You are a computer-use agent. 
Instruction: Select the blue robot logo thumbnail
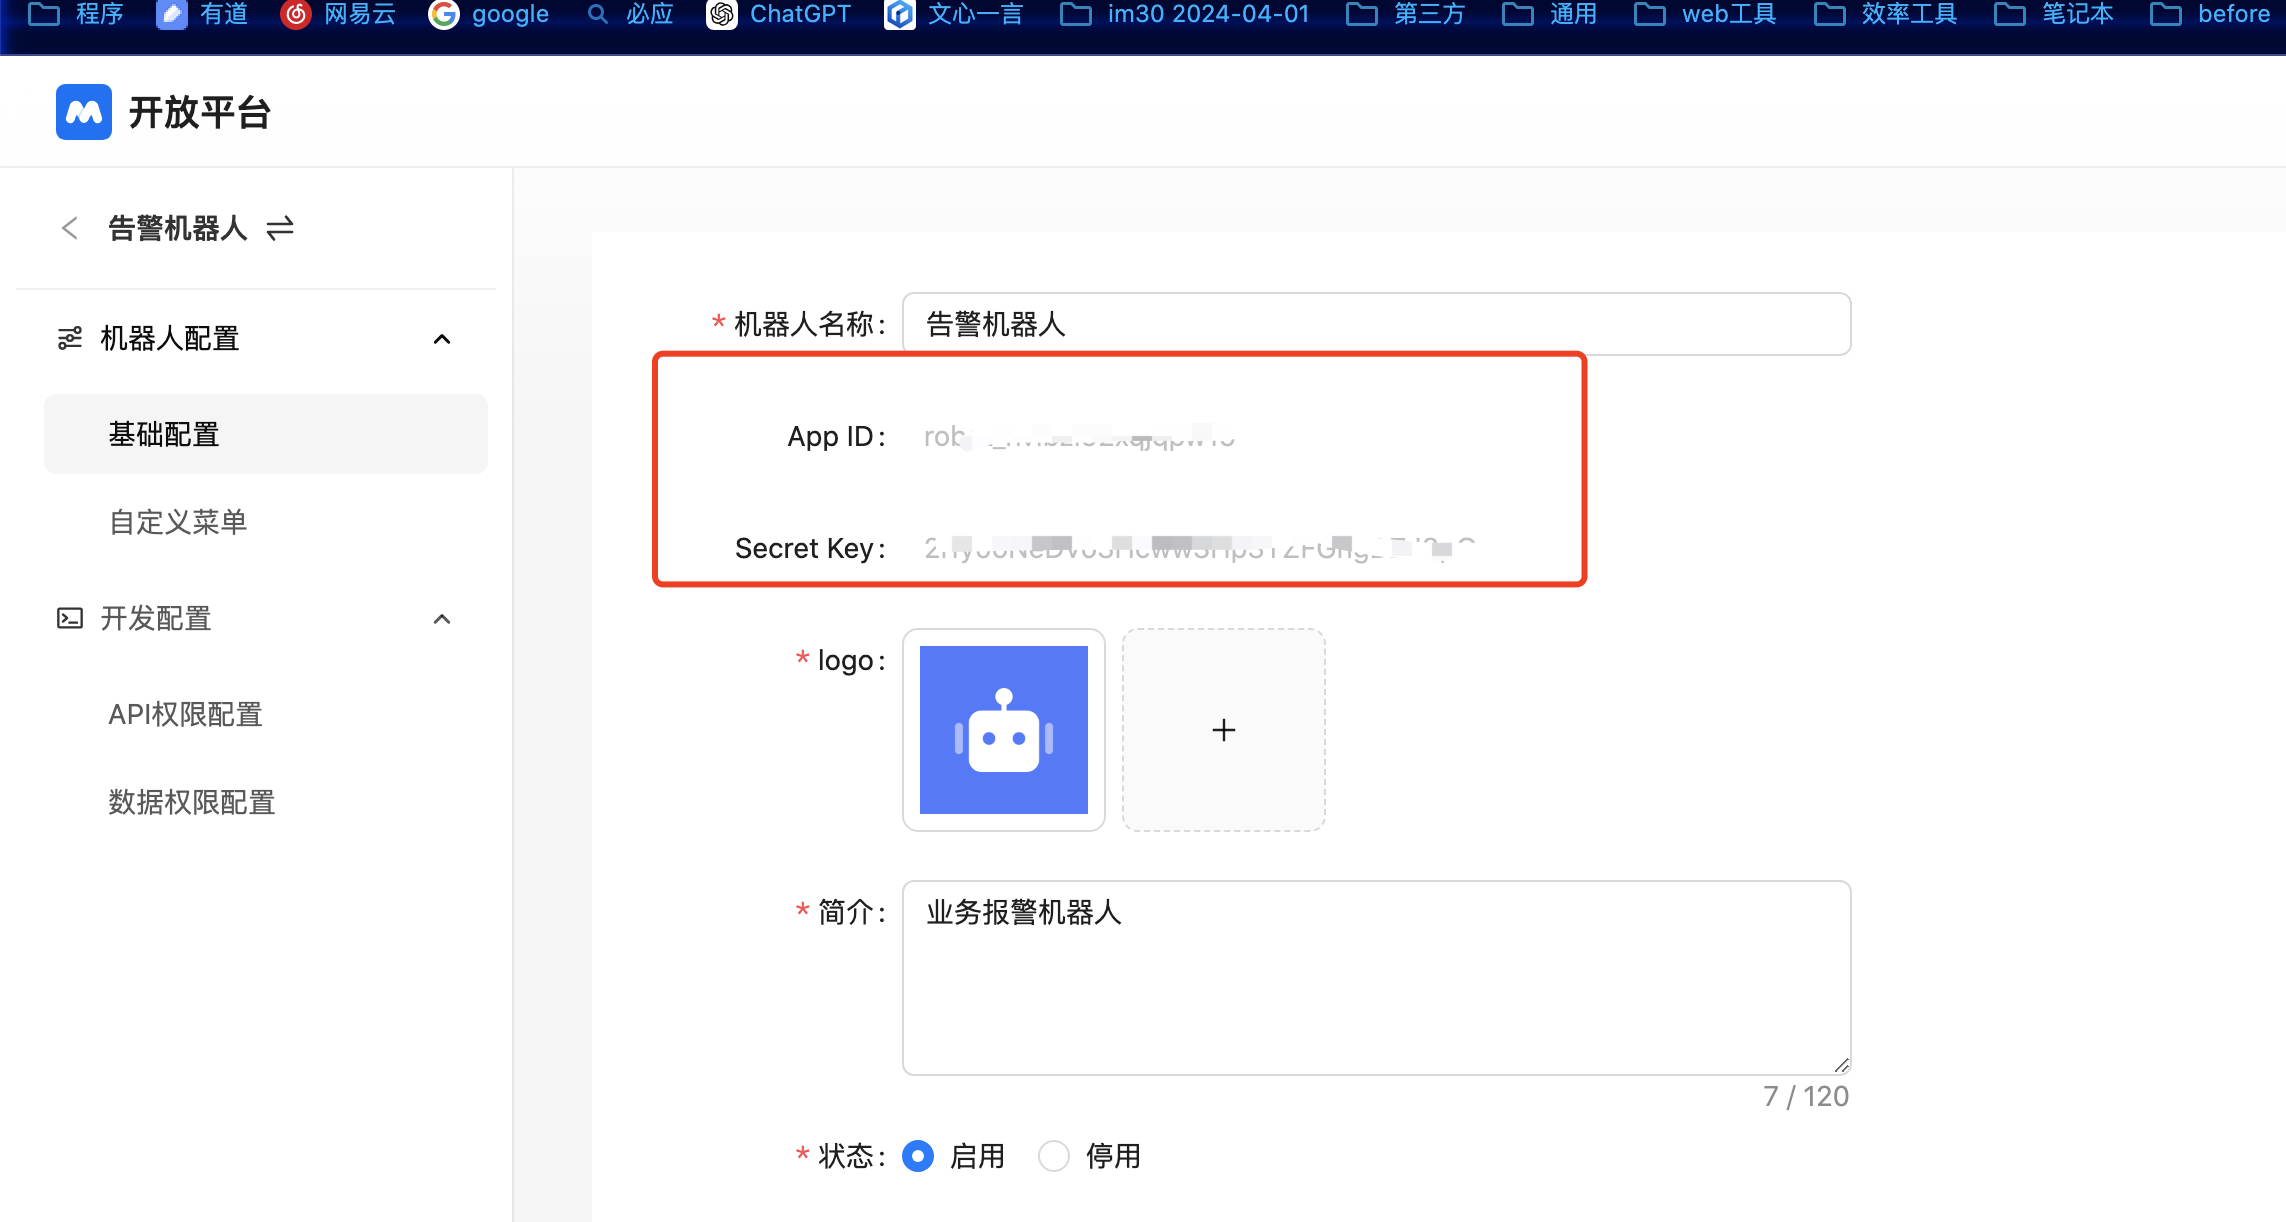pos(1003,730)
